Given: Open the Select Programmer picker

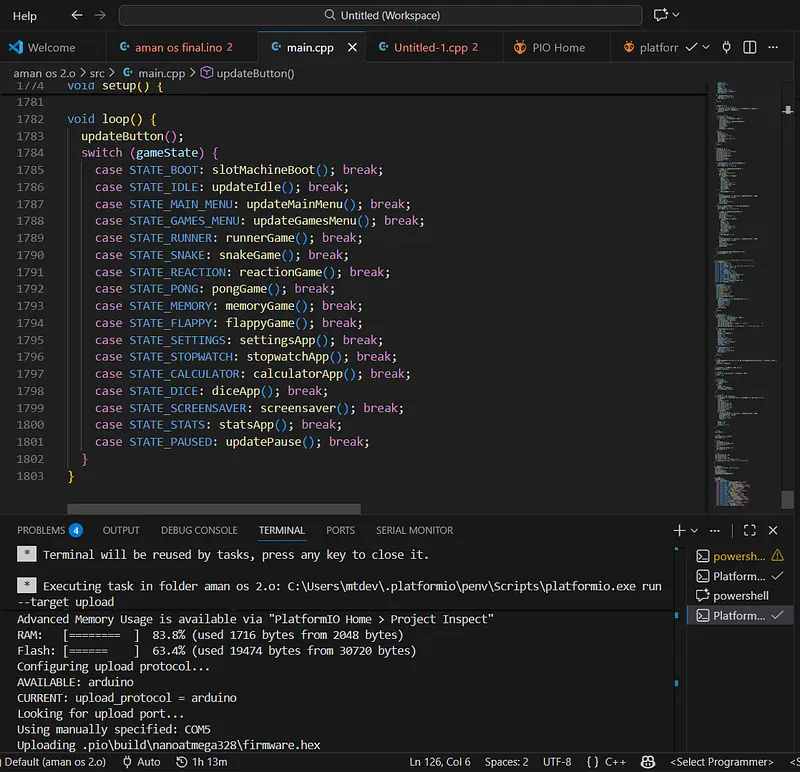Looking at the screenshot, I should click(x=721, y=762).
